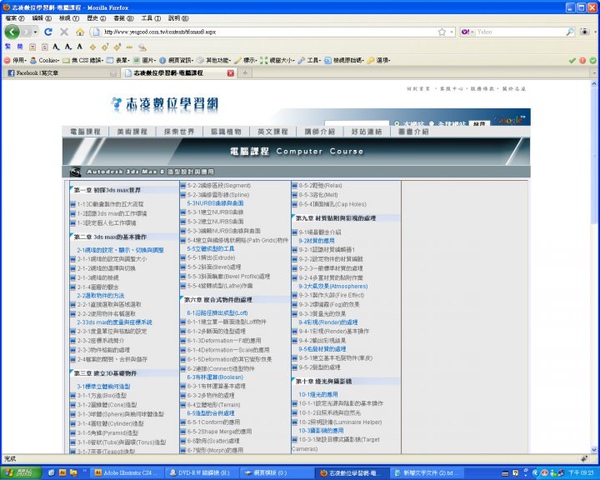600x480 pixels.
Task: Click the Autodesk 3ds Max course logo icon
Action: pyautogui.click(x=76, y=172)
